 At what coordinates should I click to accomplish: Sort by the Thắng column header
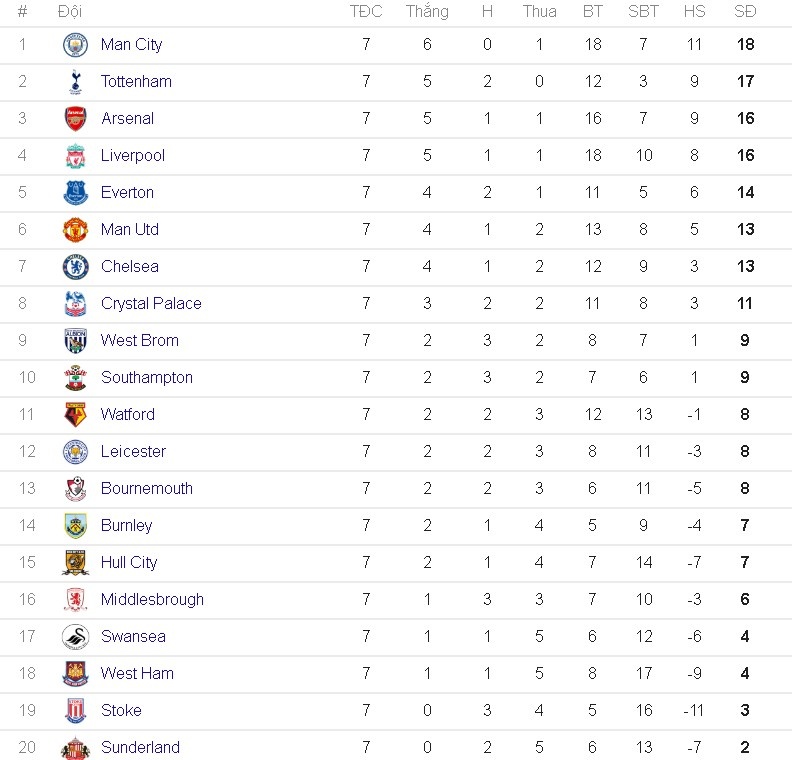(x=427, y=12)
